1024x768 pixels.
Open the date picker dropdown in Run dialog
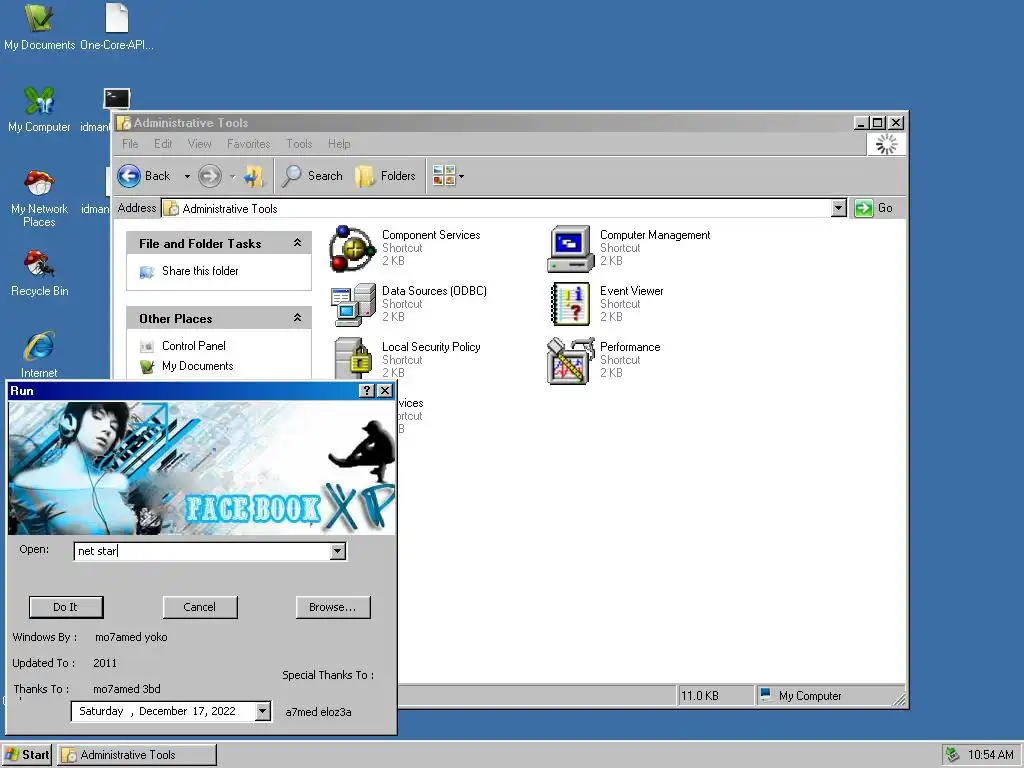tap(263, 711)
